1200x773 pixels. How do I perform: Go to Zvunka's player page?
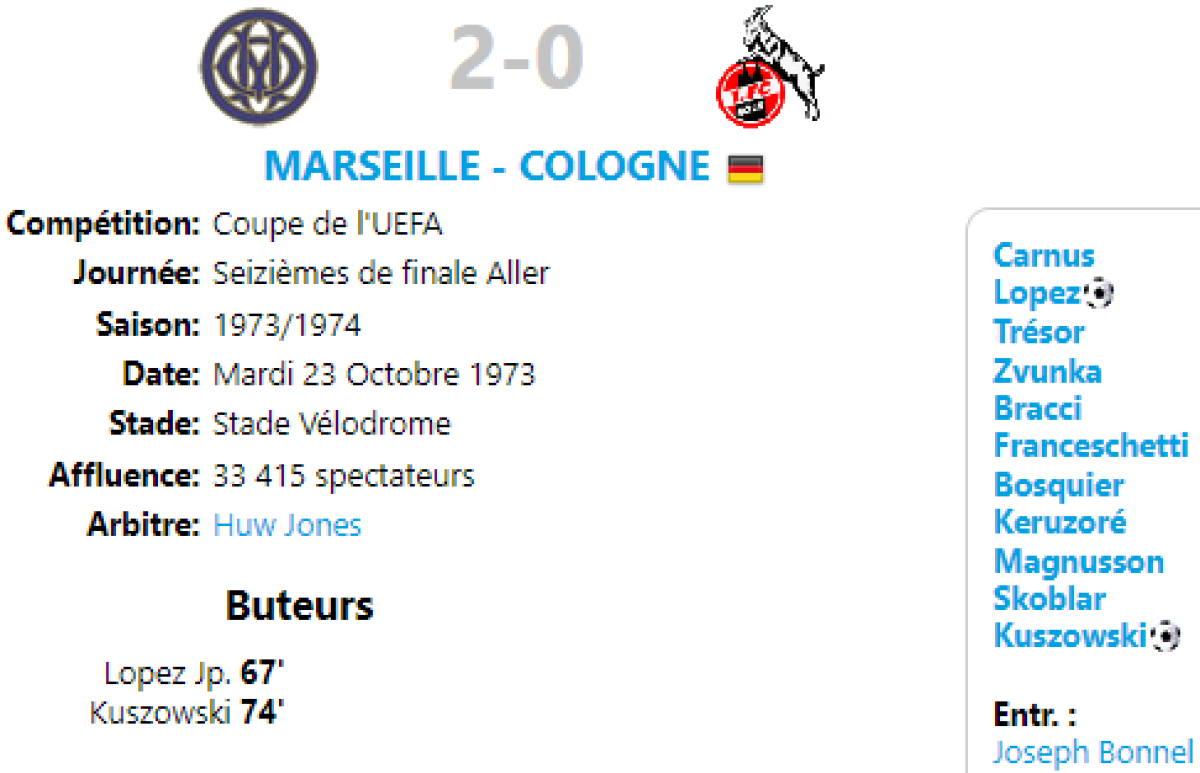click(1047, 371)
